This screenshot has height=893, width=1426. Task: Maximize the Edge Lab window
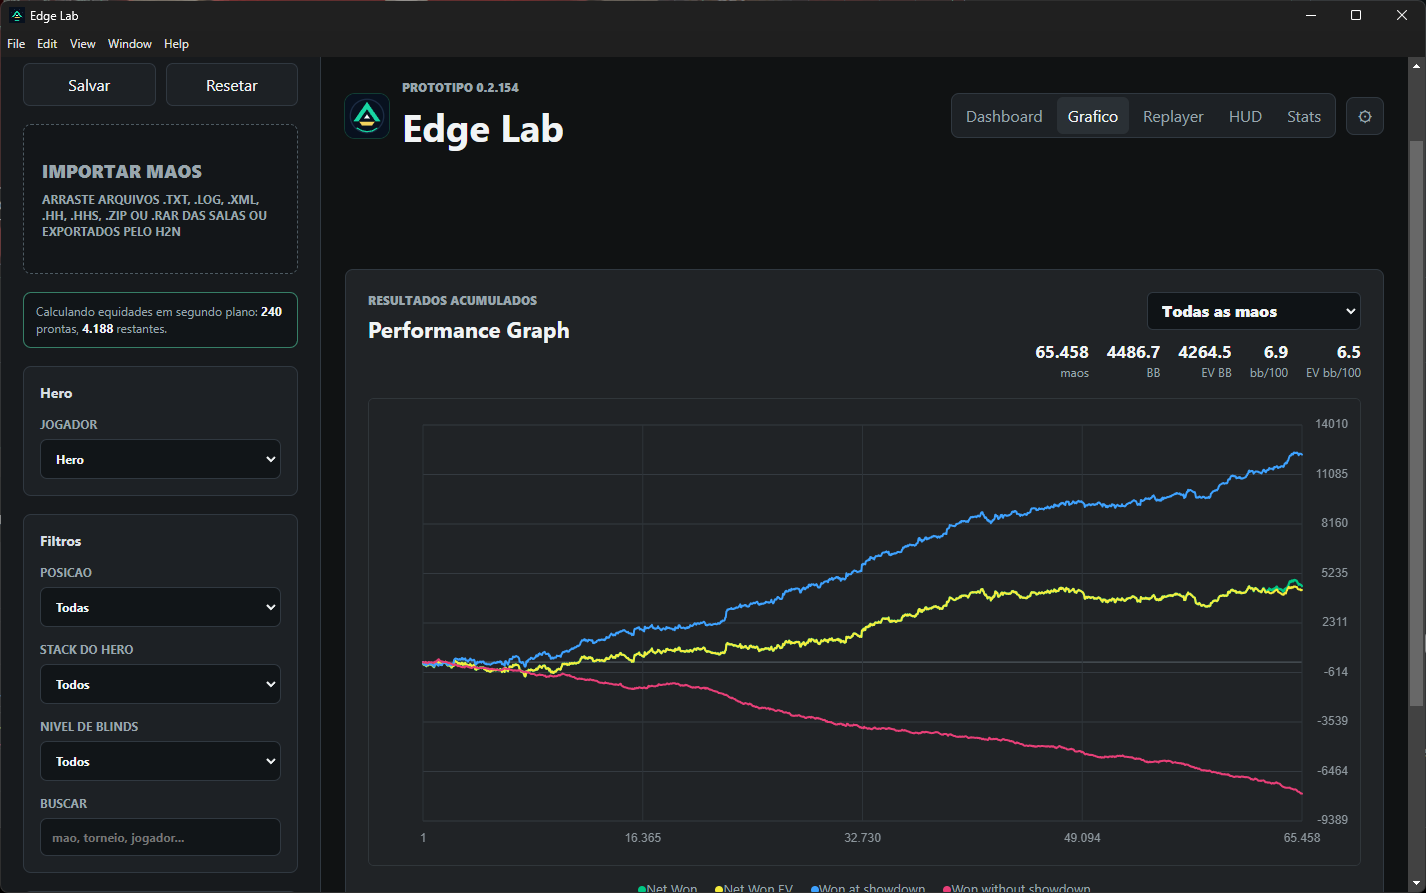1356,15
